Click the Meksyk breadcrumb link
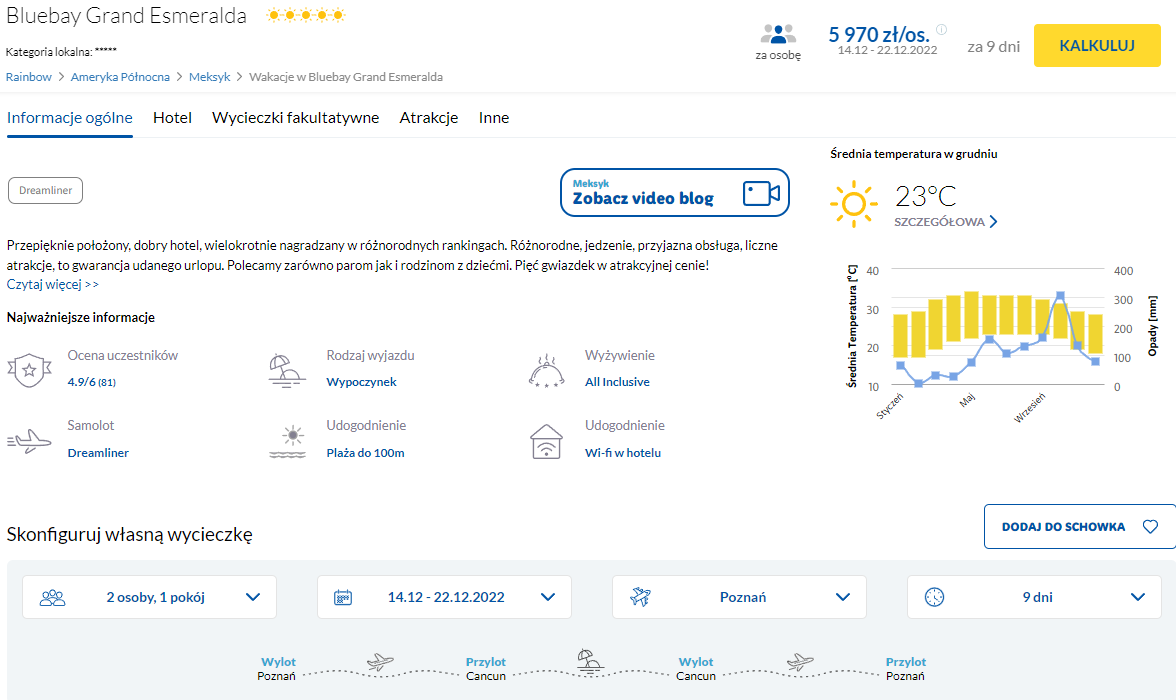The height and width of the screenshot is (700, 1176). point(209,77)
